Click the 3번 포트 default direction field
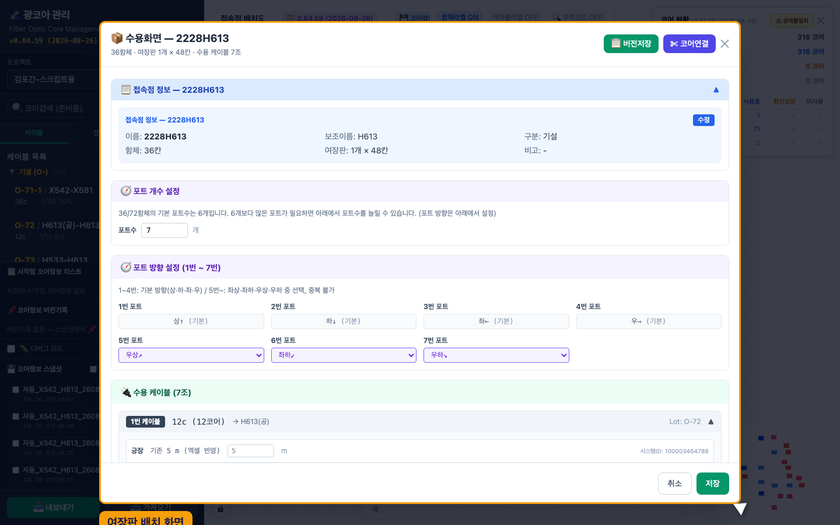Image resolution: width=840 pixels, height=525 pixels. (x=496, y=321)
